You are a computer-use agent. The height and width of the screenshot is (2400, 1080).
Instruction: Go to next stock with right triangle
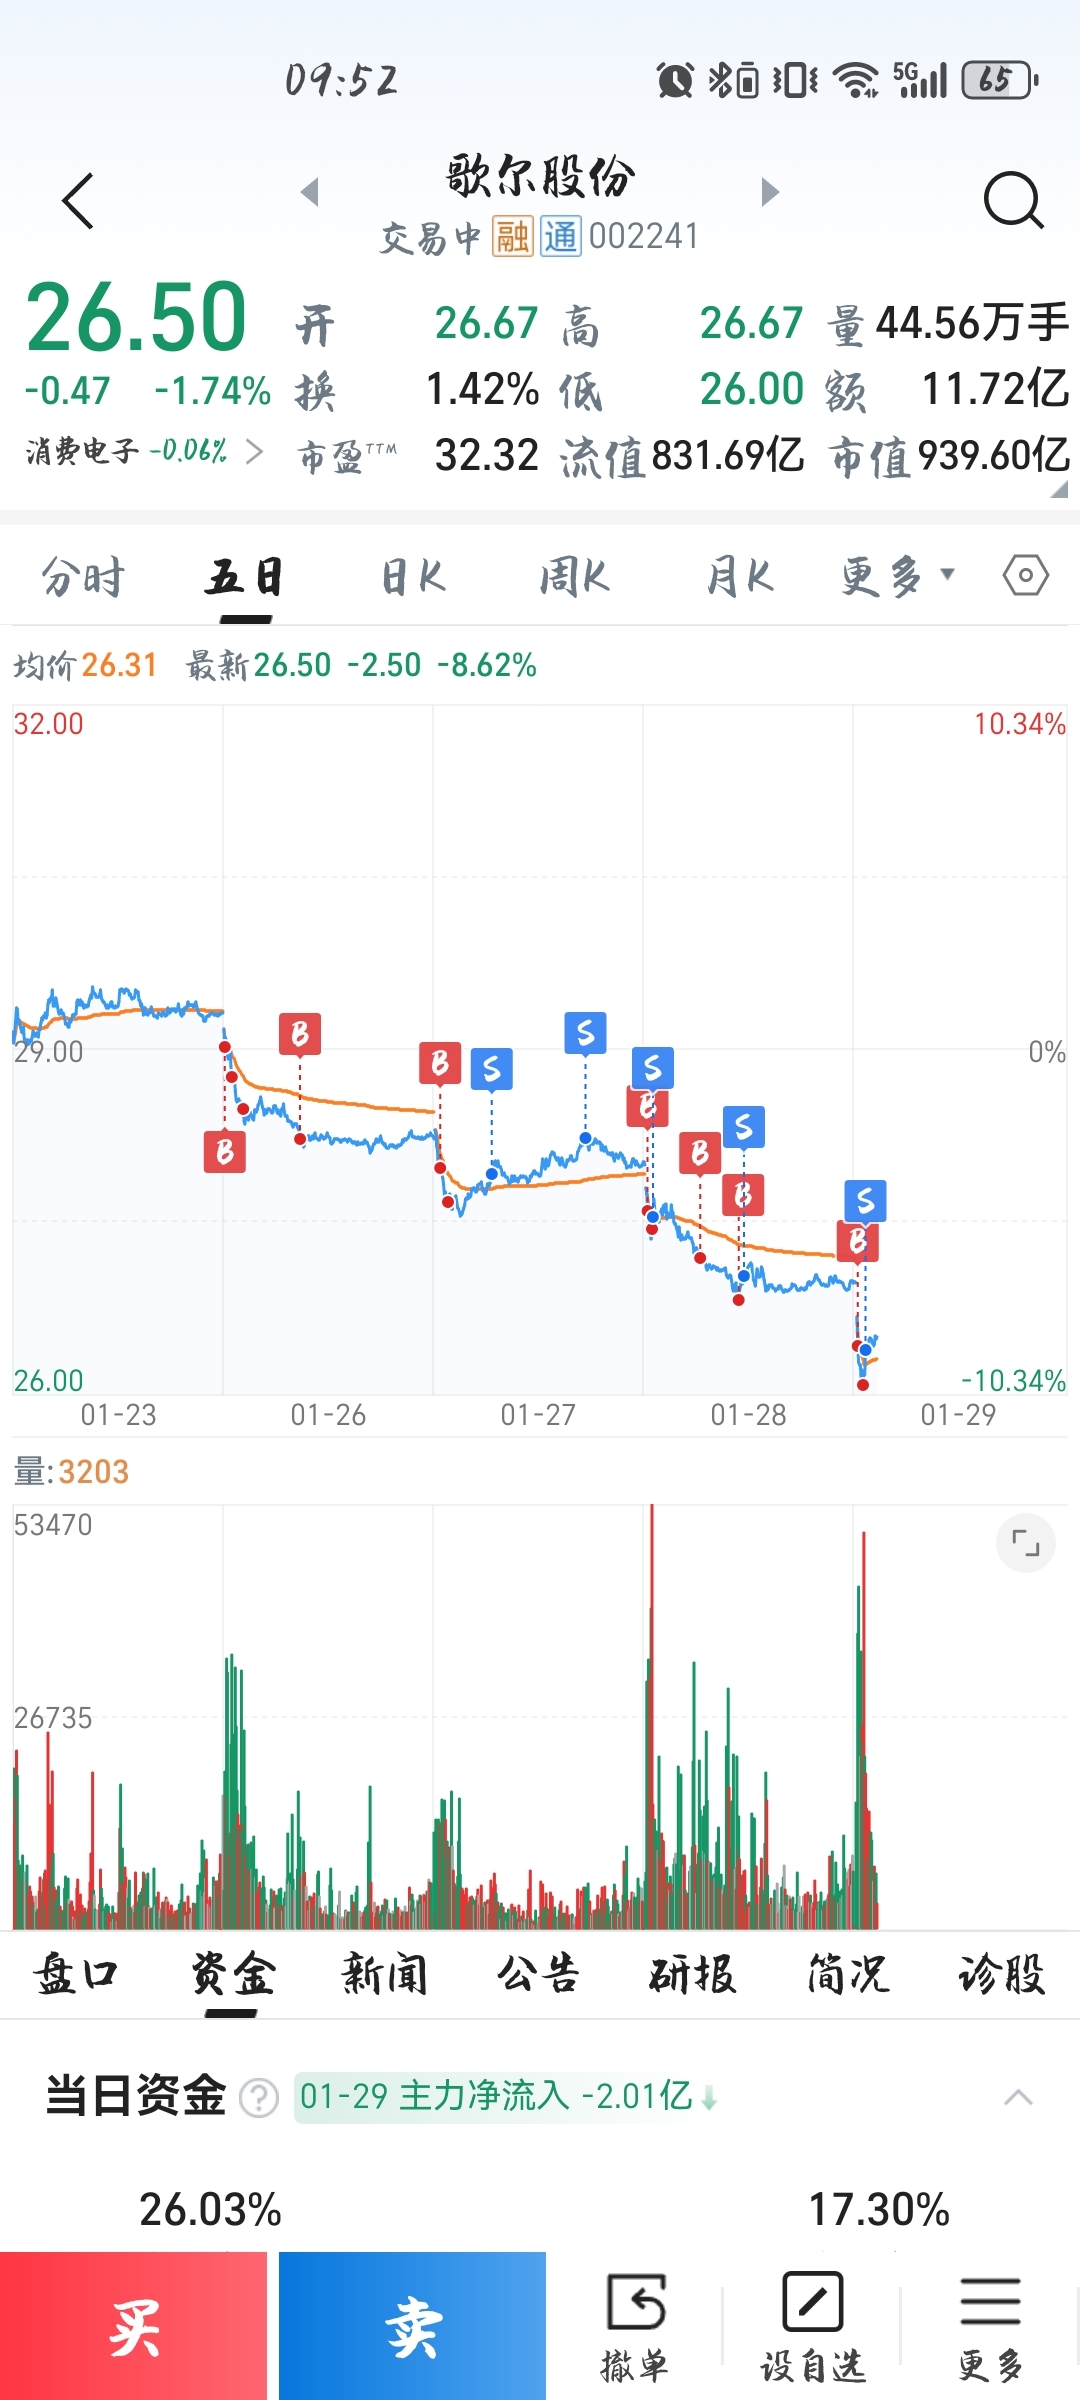[x=769, y=192]
